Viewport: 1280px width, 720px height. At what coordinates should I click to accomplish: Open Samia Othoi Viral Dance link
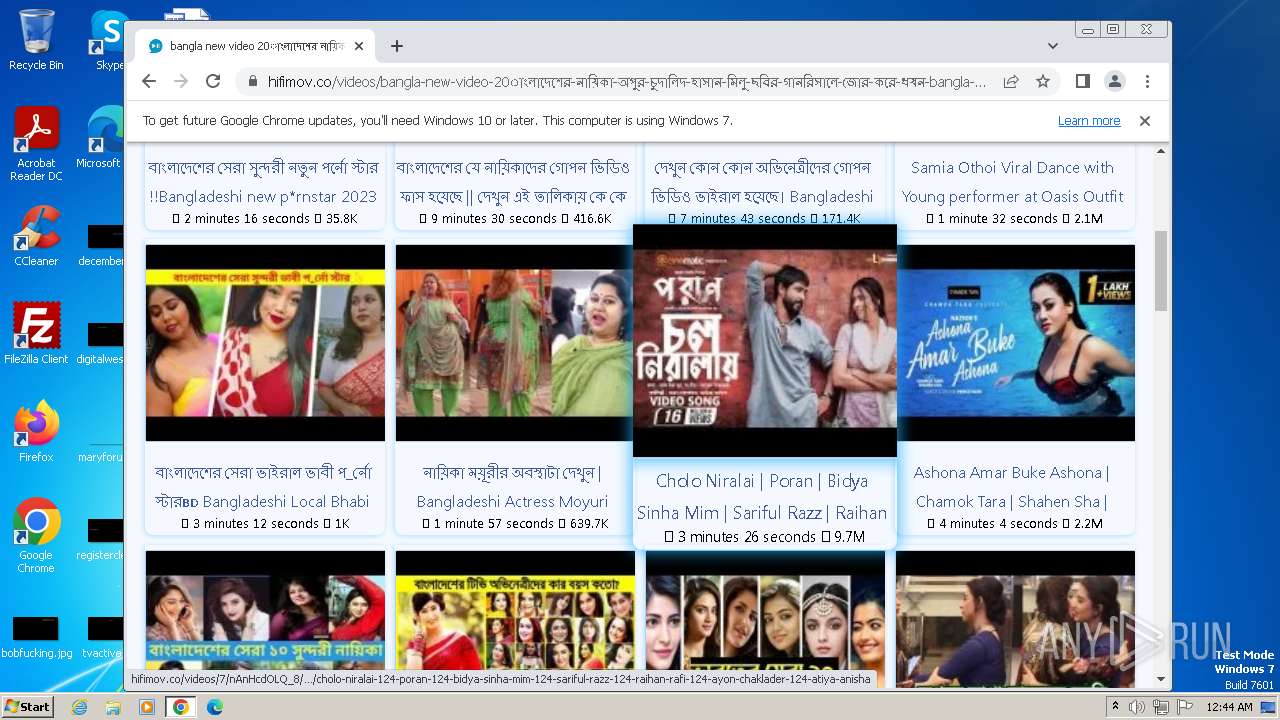(x=1012, y=182)
